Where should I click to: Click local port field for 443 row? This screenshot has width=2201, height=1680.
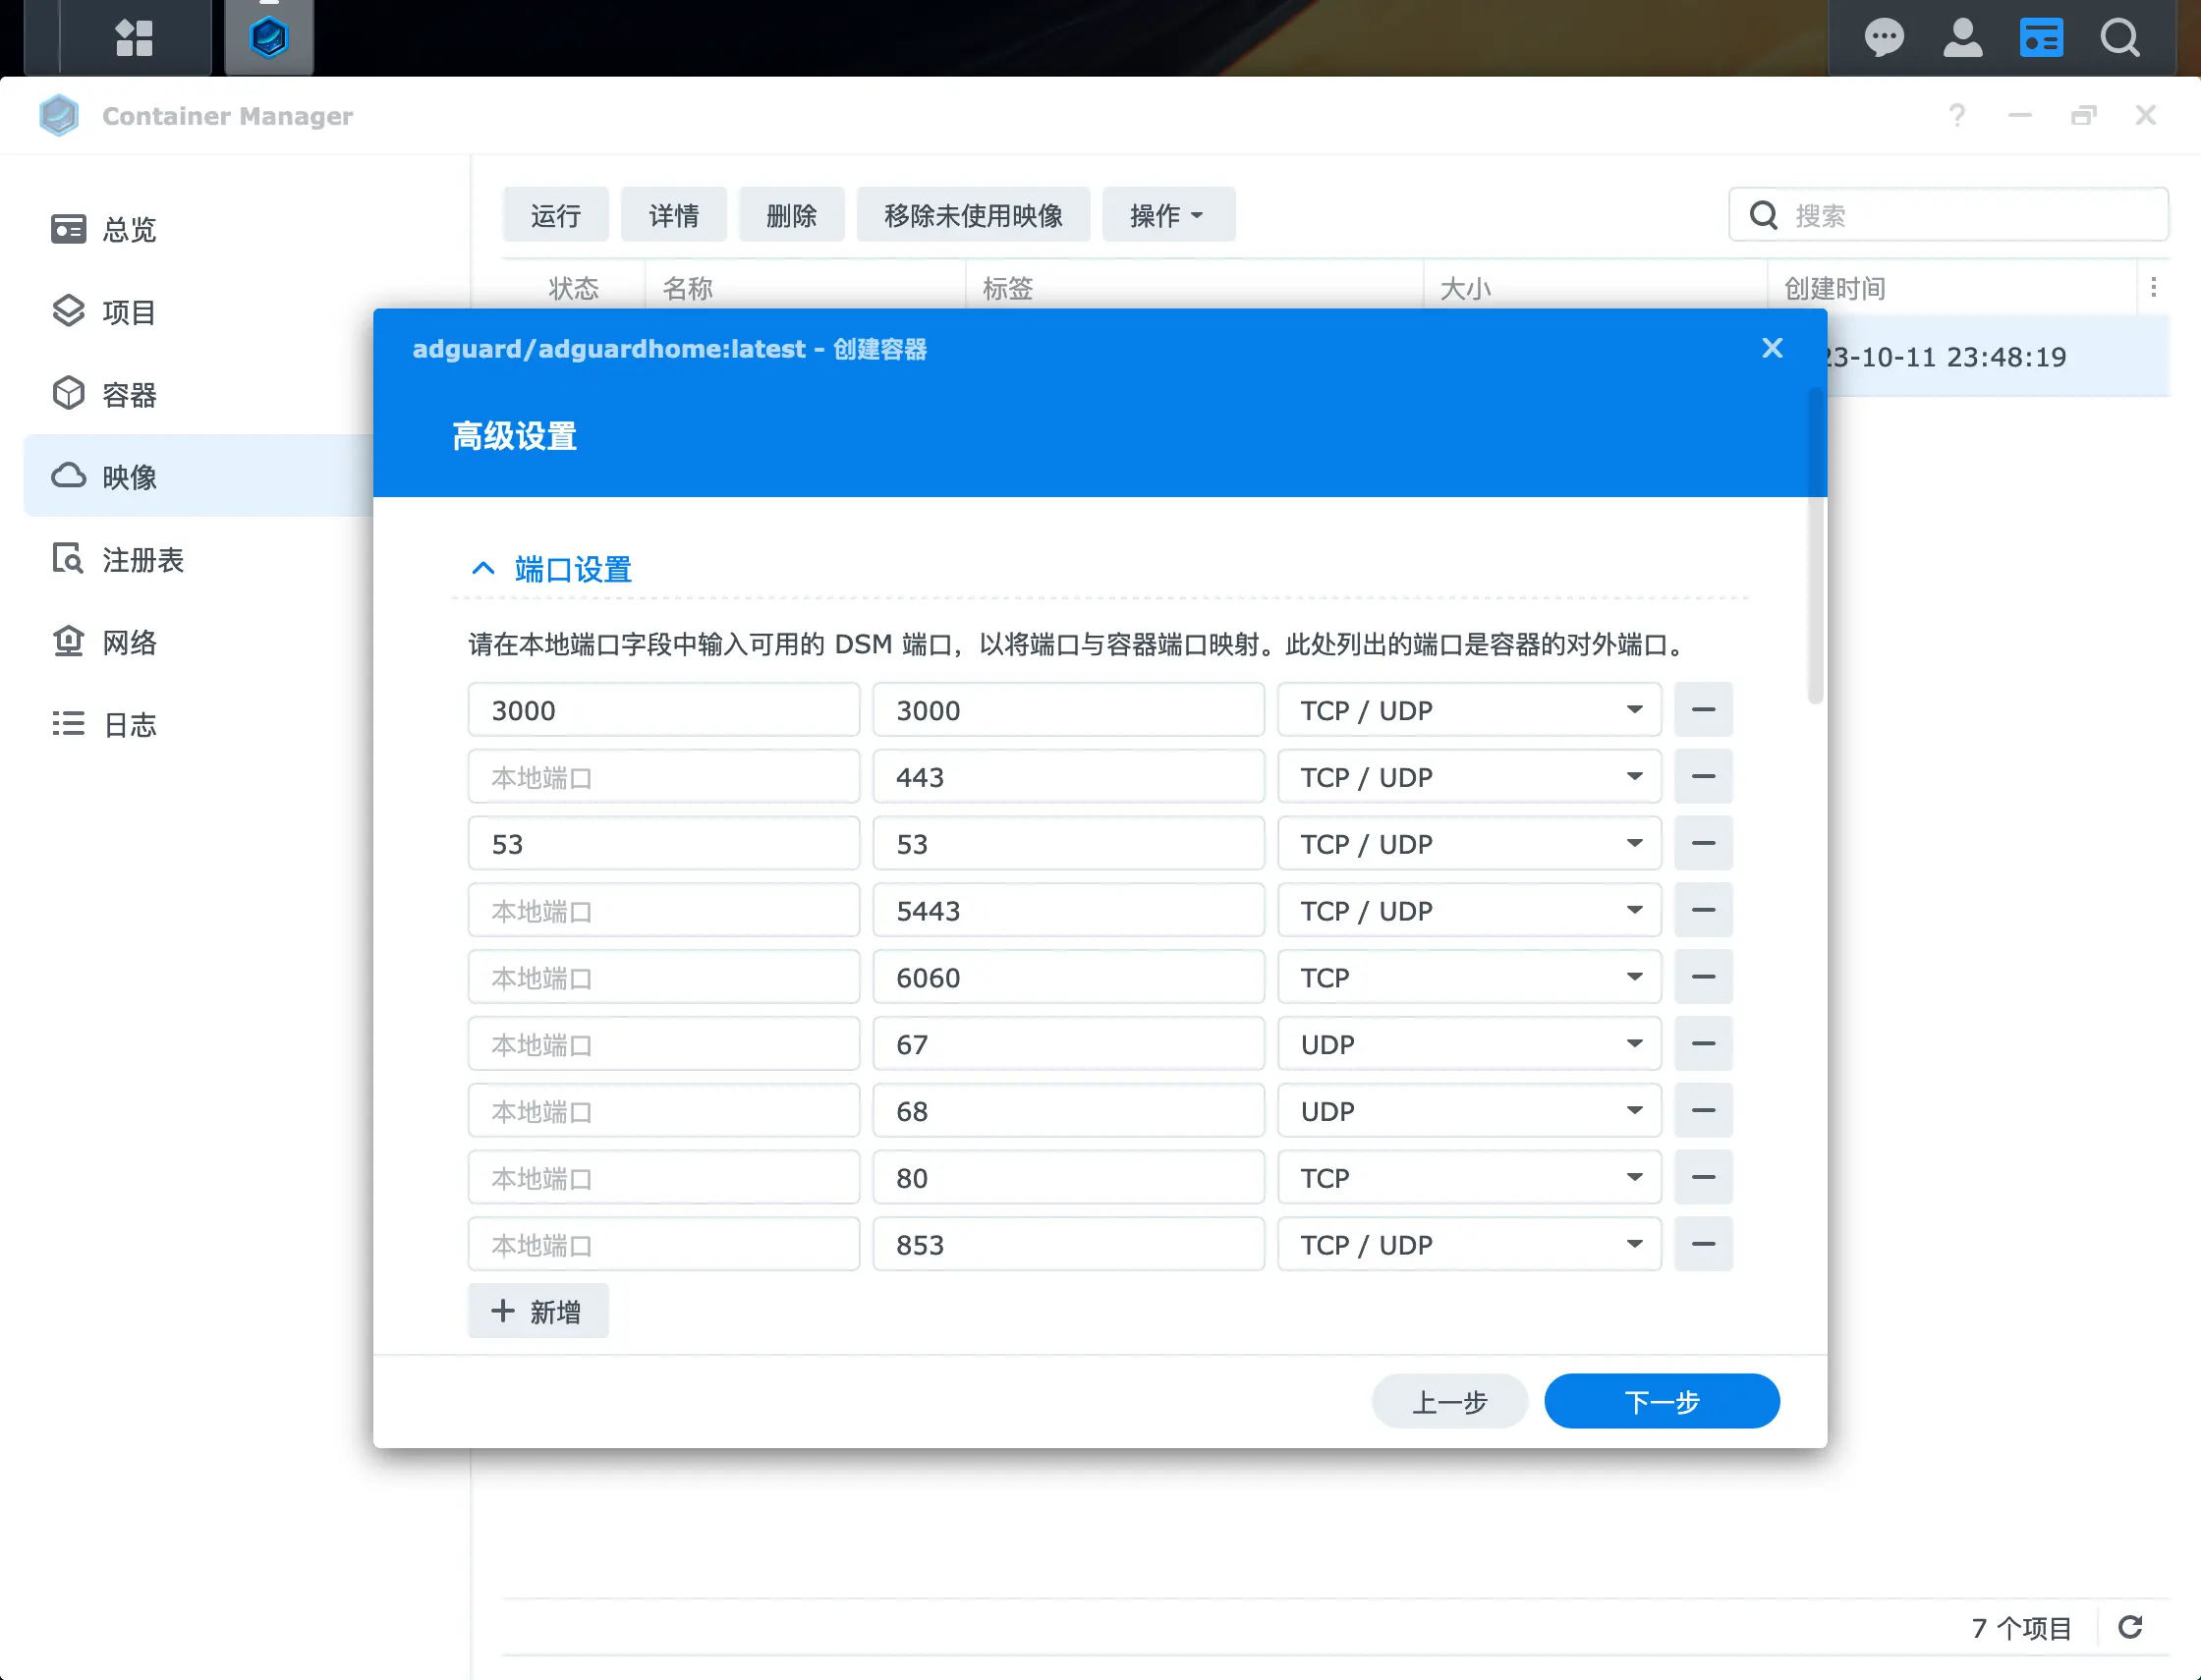[x=664, y=777]
